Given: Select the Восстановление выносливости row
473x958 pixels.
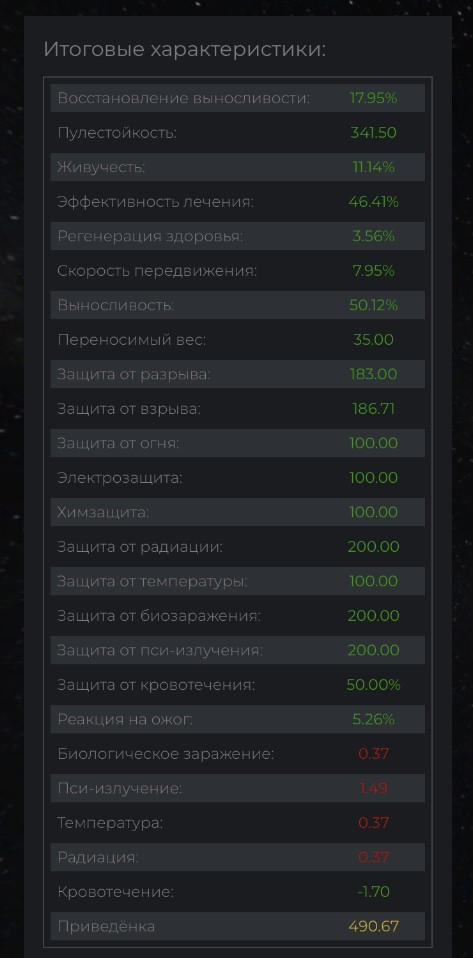Looking at the screenshot, I should pyautogui.click(x=238, y=98).
